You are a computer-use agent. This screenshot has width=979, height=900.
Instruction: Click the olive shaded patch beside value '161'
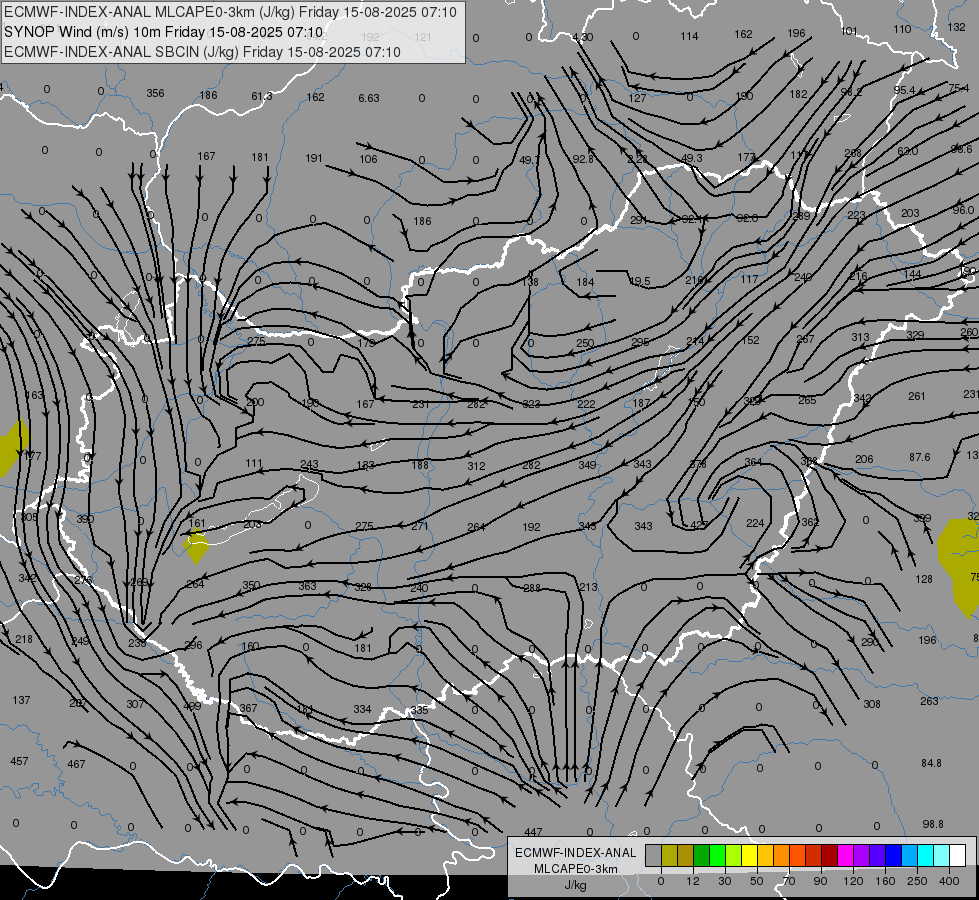coord(197,547)
